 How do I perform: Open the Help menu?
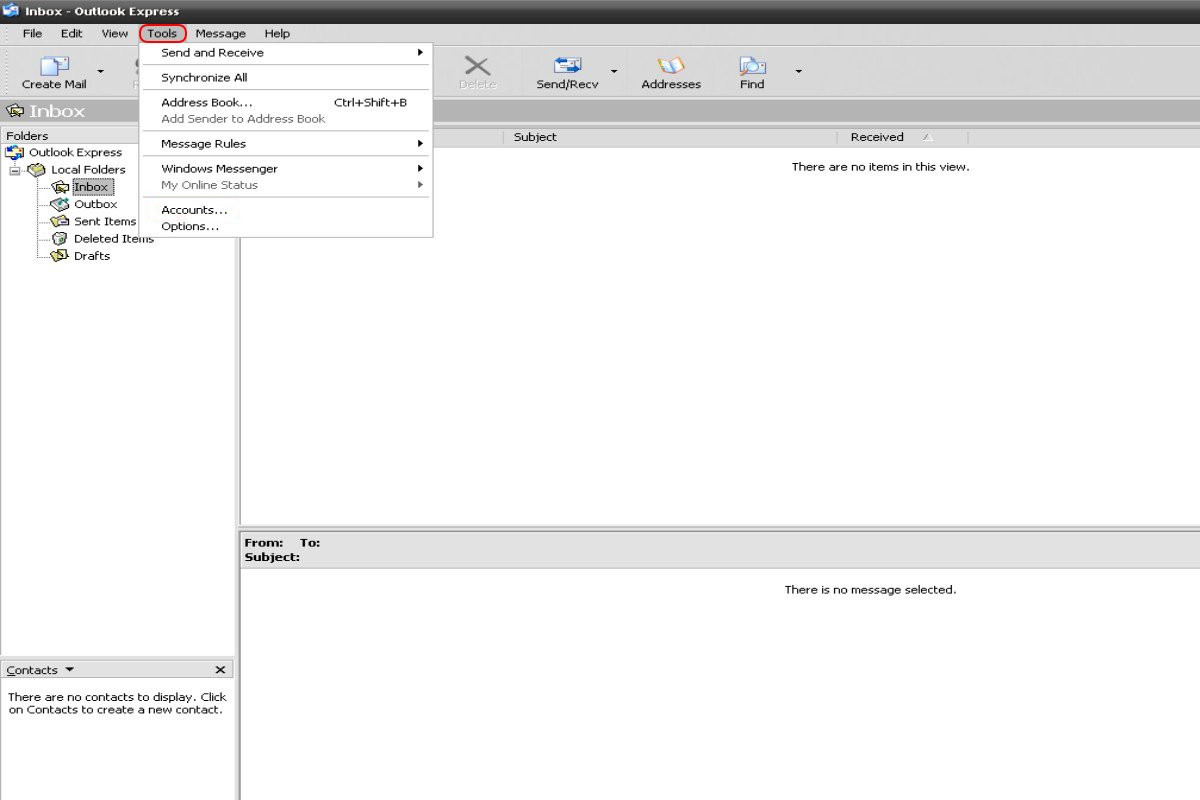[x=277, y=33]
